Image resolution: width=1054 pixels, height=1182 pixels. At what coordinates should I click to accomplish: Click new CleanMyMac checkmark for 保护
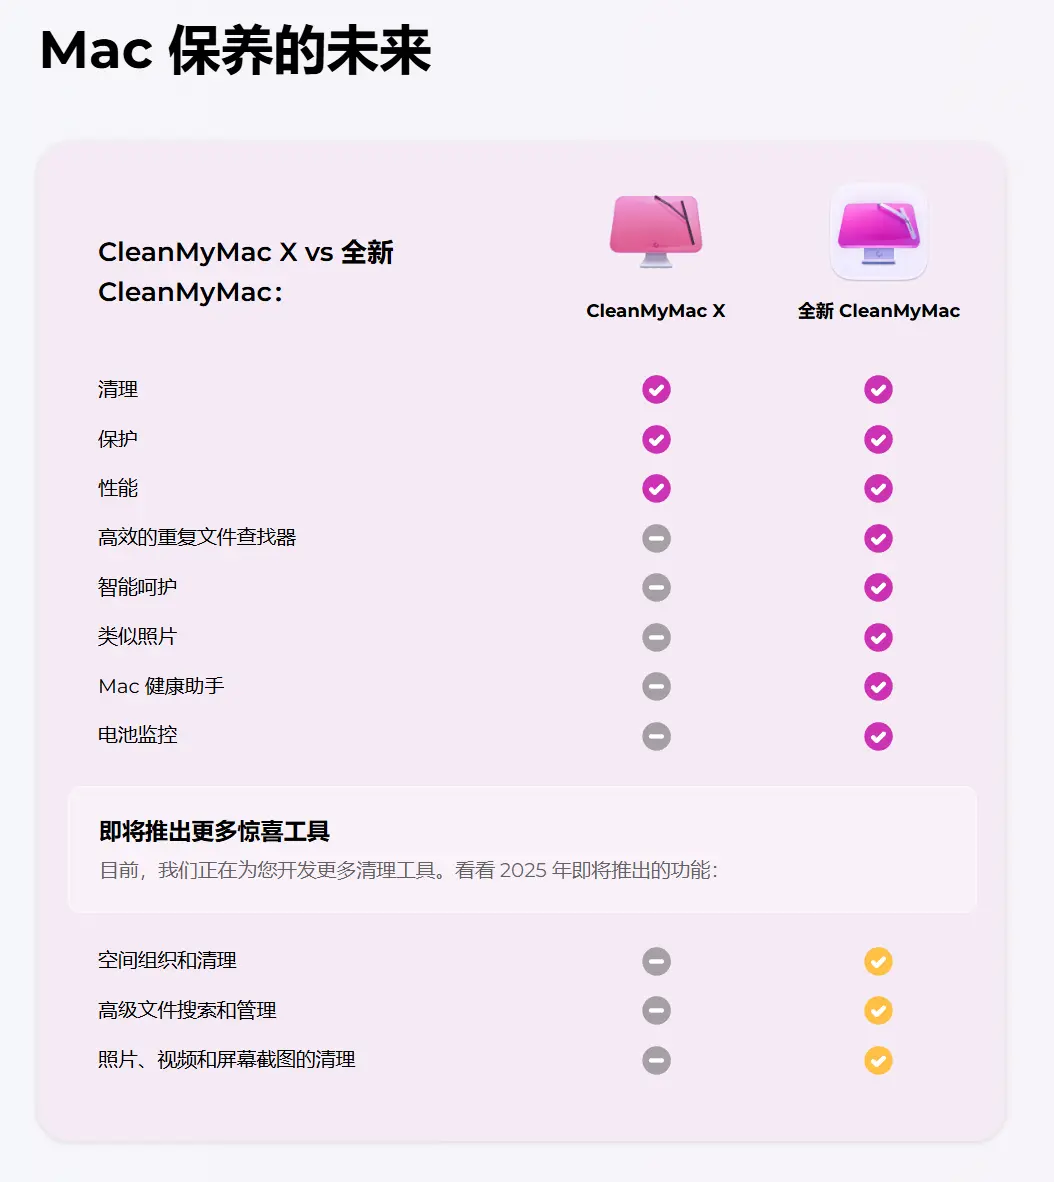tap(878, 439)
